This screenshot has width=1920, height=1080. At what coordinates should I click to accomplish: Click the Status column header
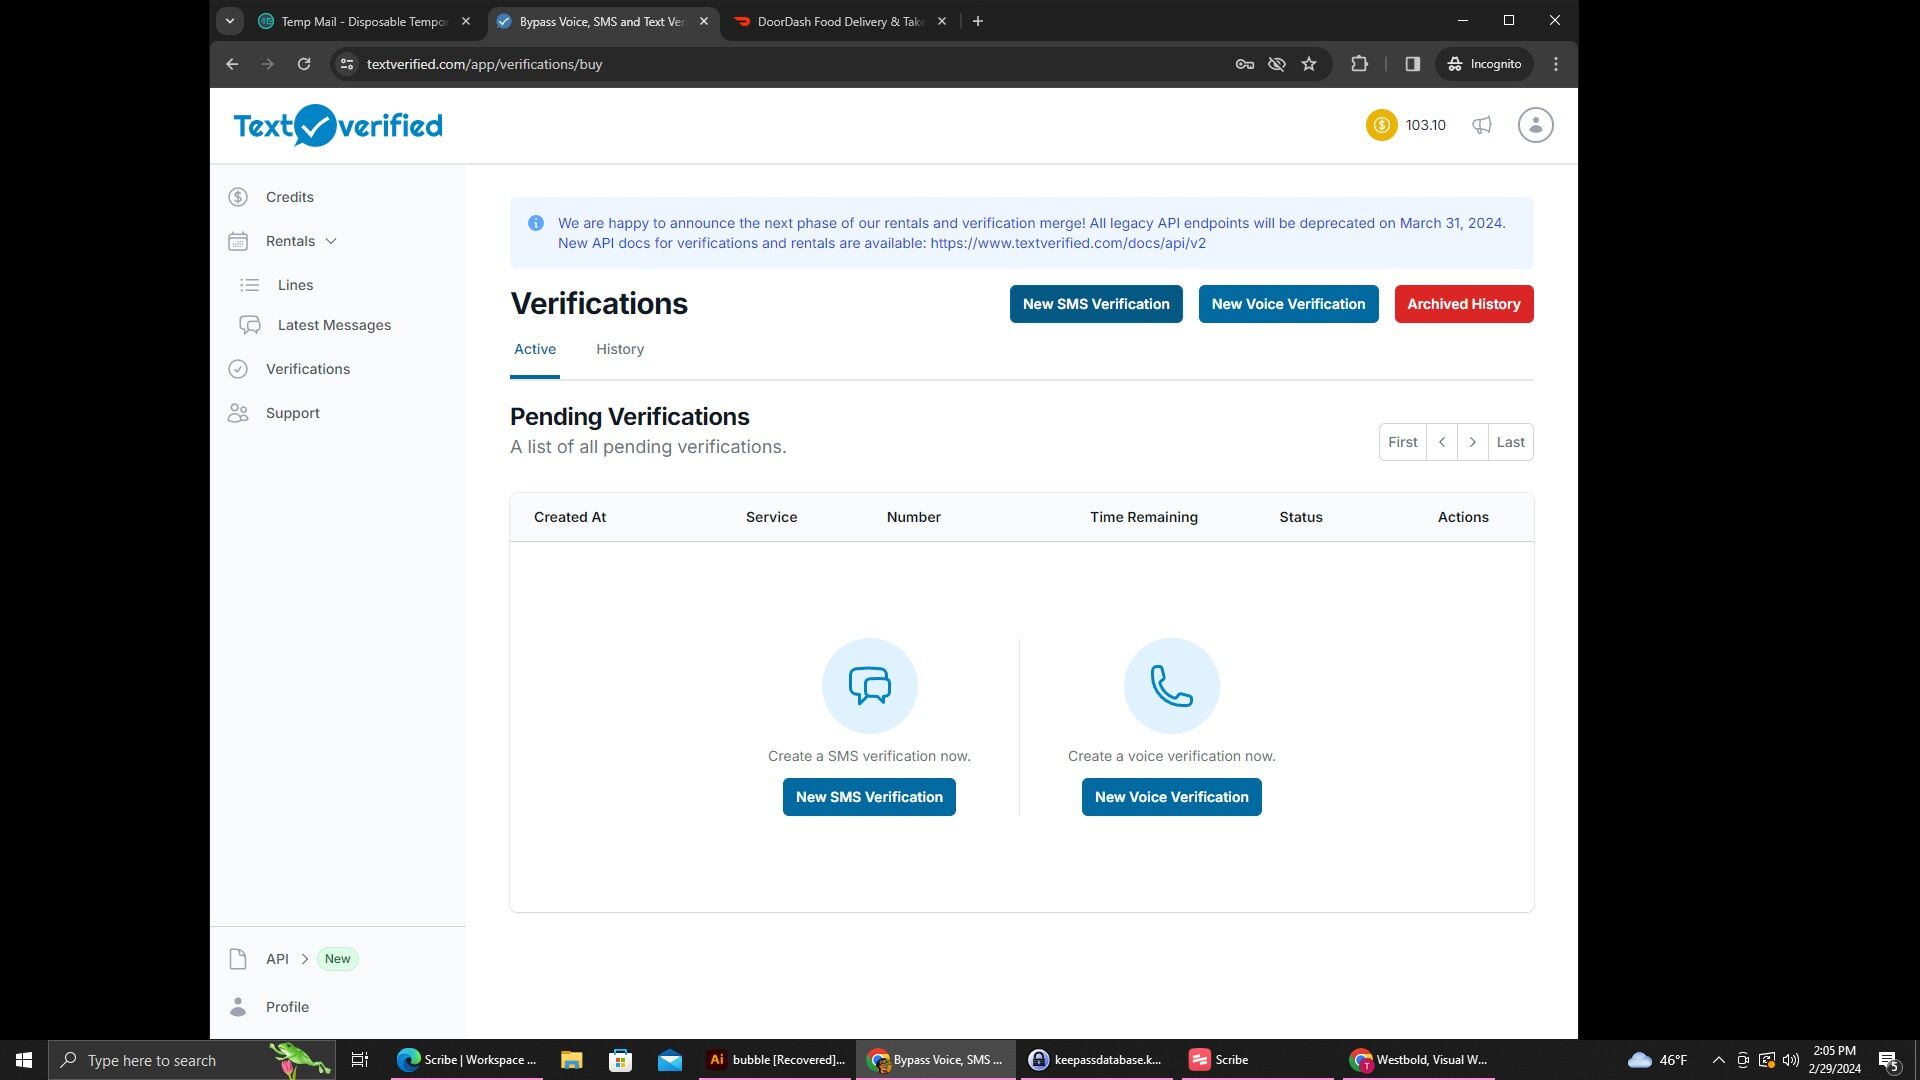click(x=1301, y=517)
